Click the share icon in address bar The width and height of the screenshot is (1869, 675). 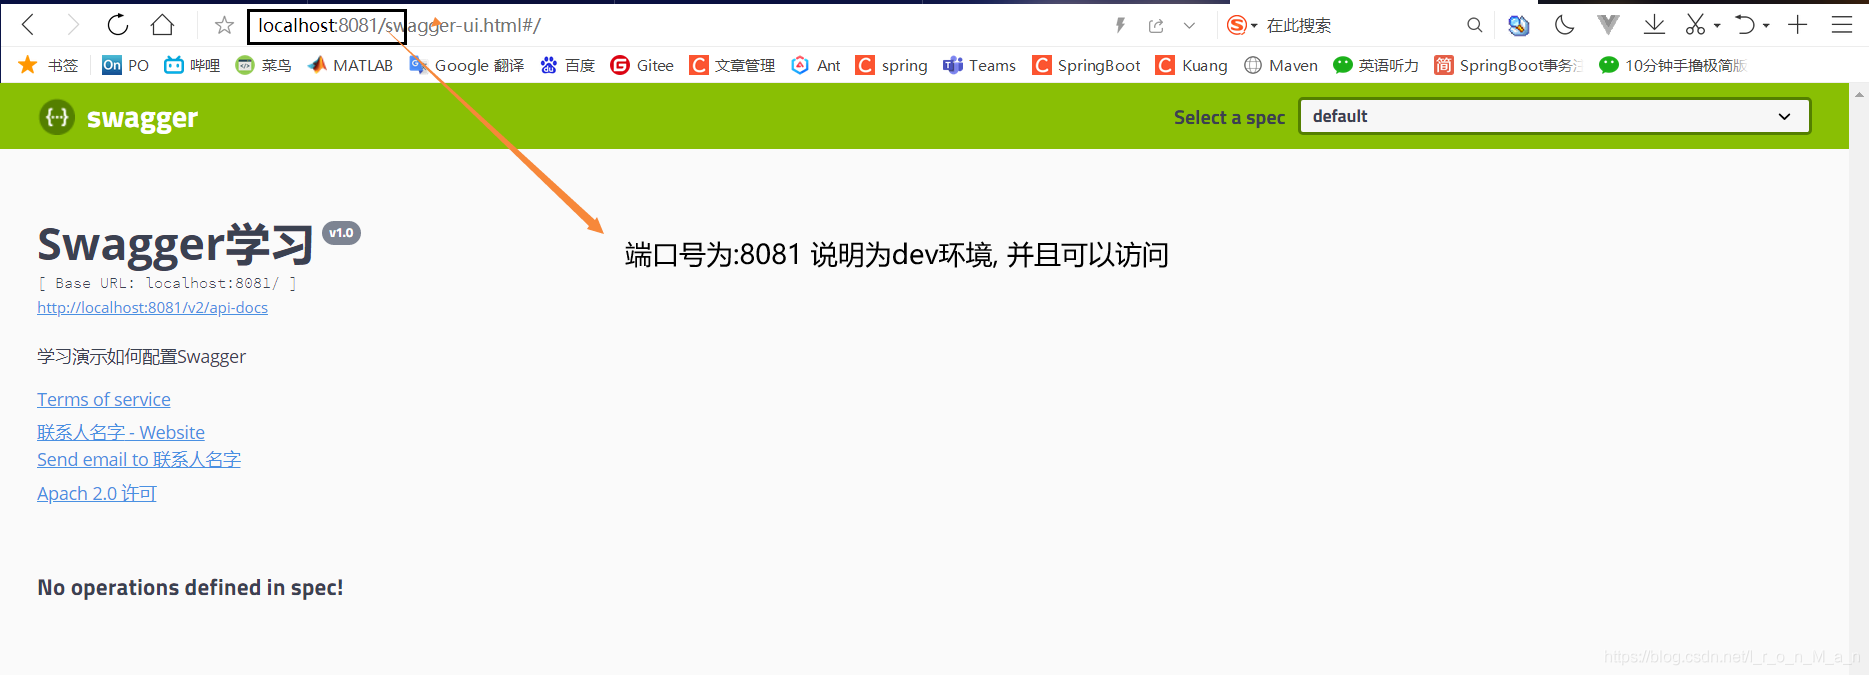point(1156,25)
